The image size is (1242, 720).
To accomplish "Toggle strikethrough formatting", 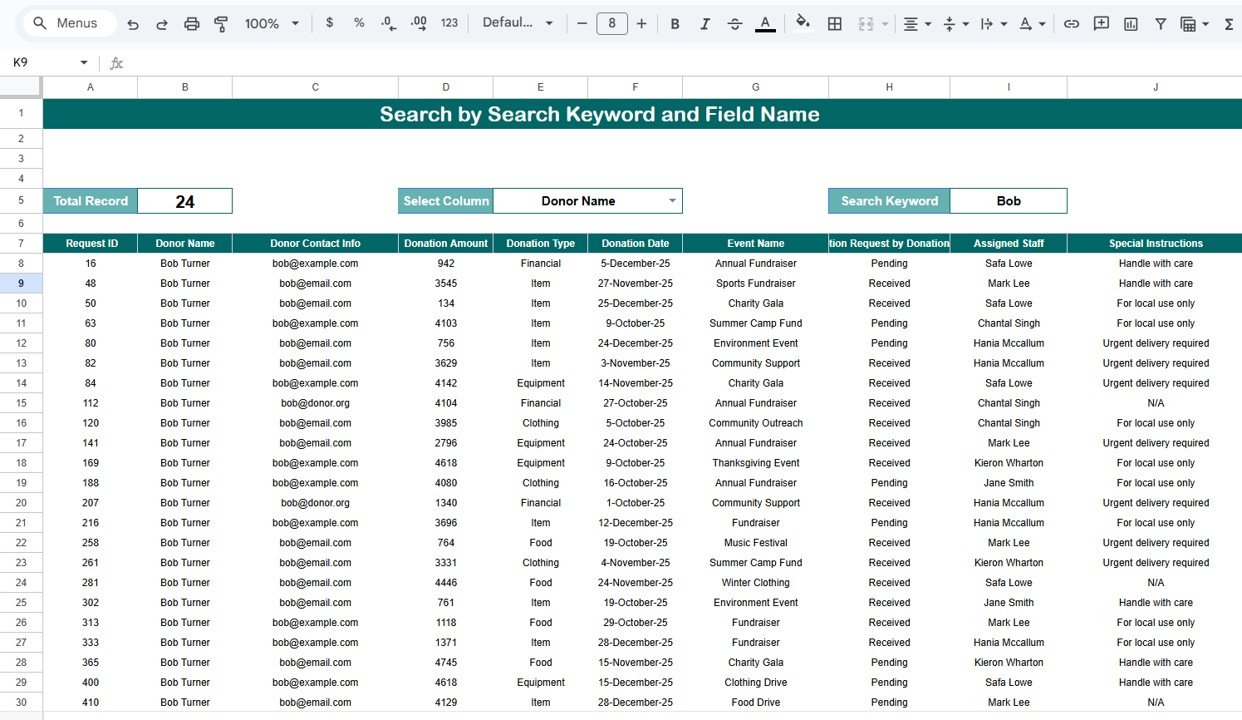I will [x=735, y=23].
